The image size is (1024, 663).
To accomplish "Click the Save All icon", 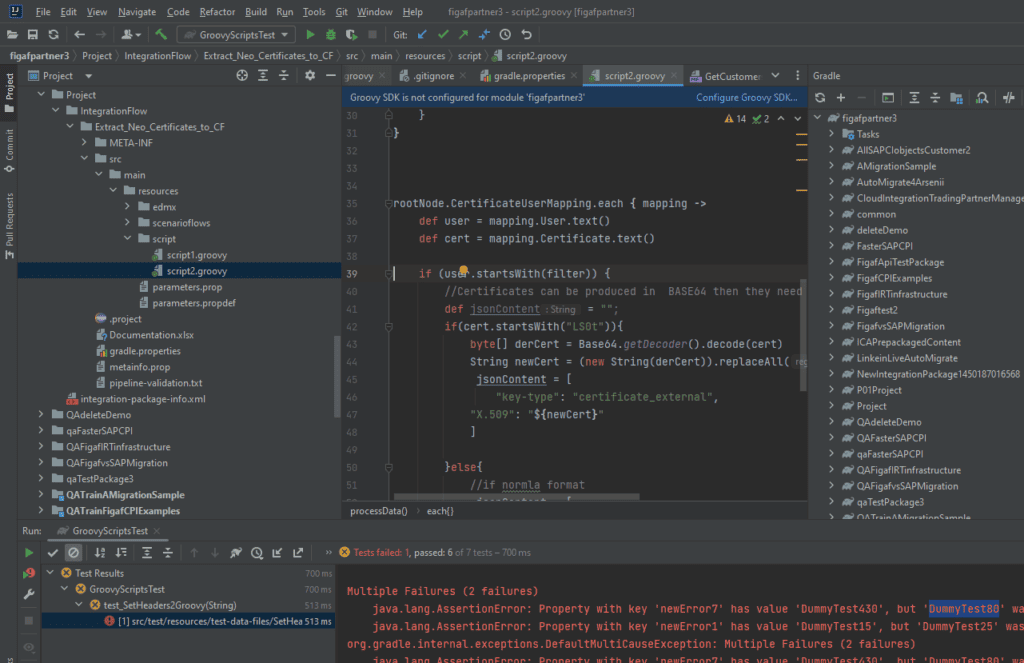I will pos(33,35).
